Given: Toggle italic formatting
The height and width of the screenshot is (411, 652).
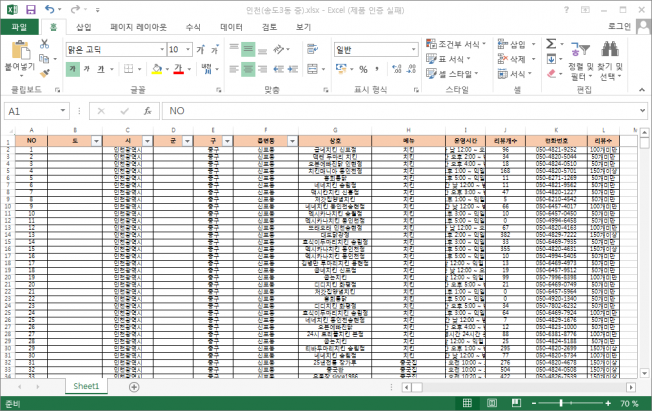Looking at the screenshot, I should point(86,69).
